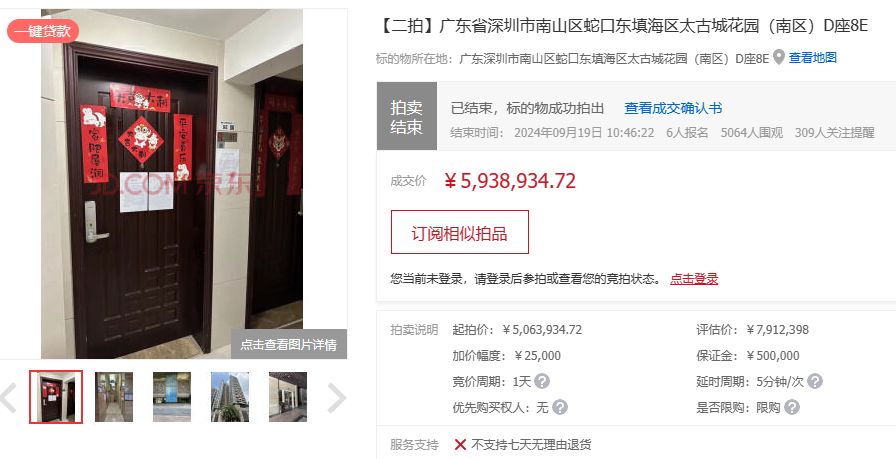Click the 订阅相似拍品 button
Image resolution: width=896 pixels, height=459 pixels.
coord(459,232)
